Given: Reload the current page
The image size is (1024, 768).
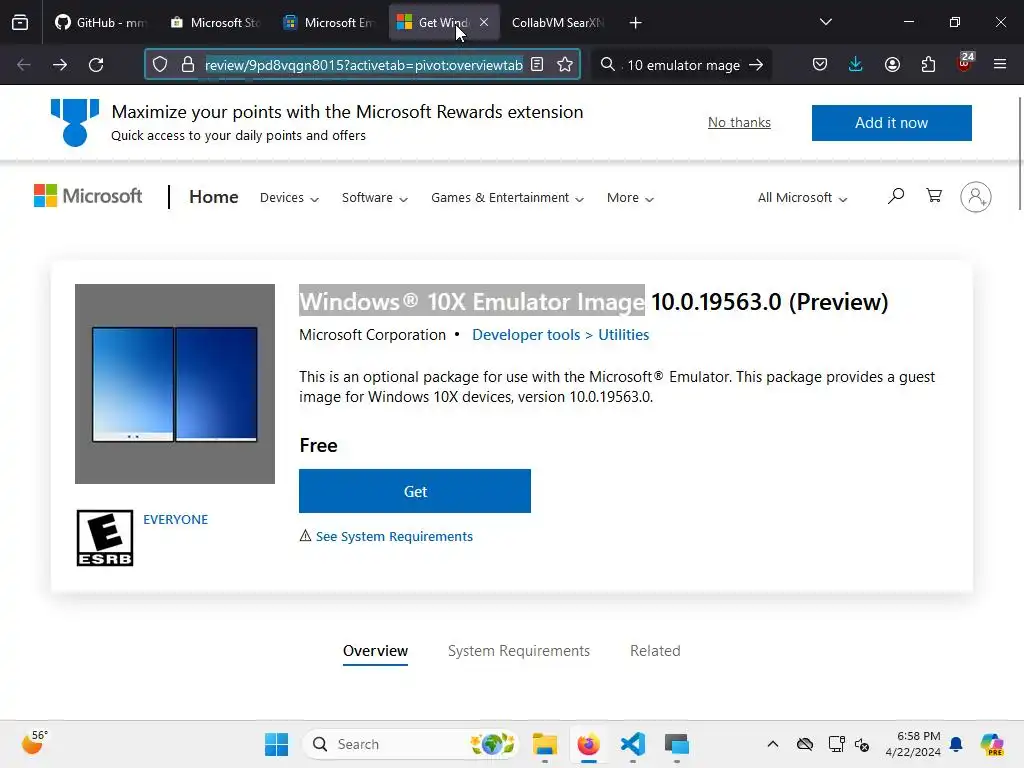Looking at the screenshot, I should [x=96, y=65].
